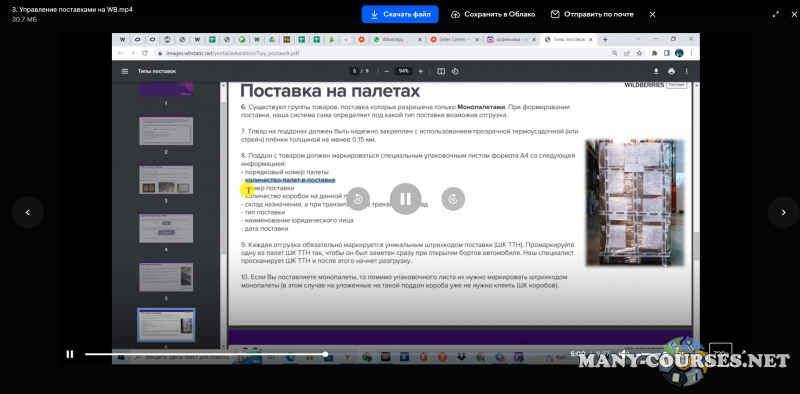
Task: Click the small pause icon in the bottom control bar
Action: (70, 354)
